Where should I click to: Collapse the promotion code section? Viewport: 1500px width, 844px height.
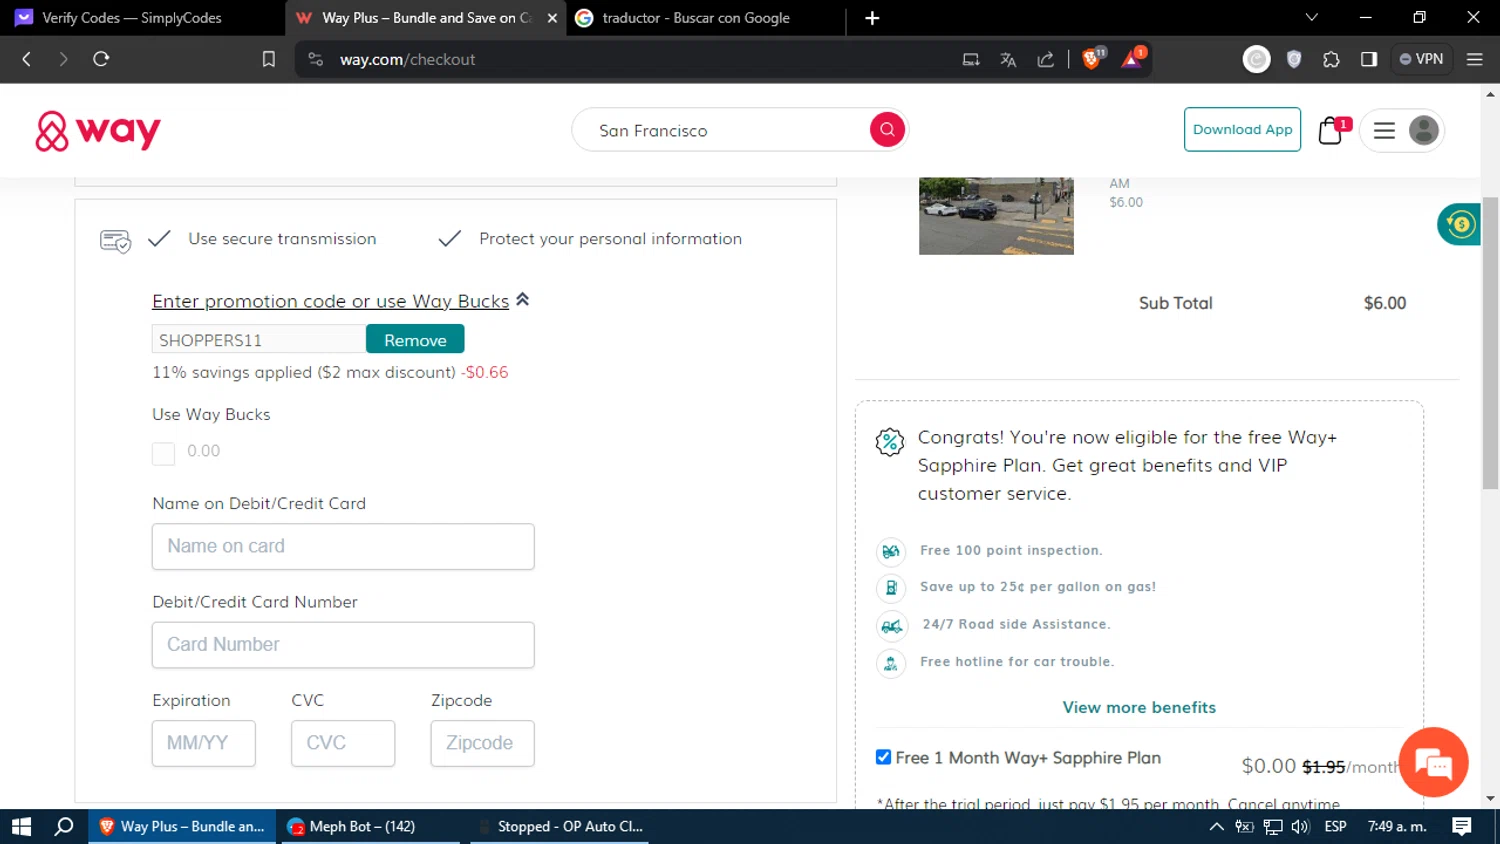(522, 299)
